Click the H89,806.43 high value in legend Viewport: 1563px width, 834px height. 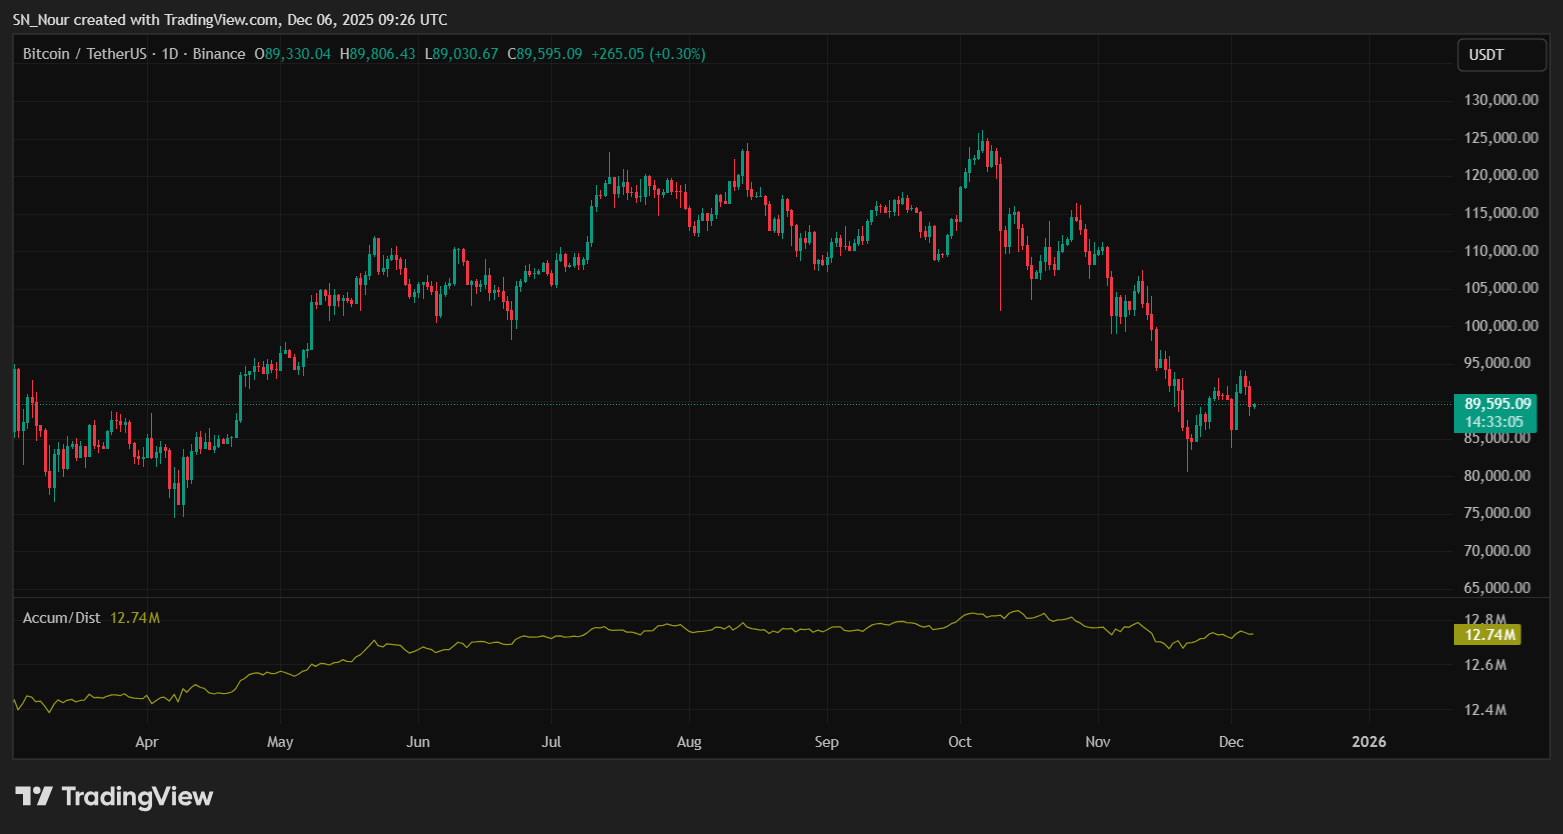(377, 54)
